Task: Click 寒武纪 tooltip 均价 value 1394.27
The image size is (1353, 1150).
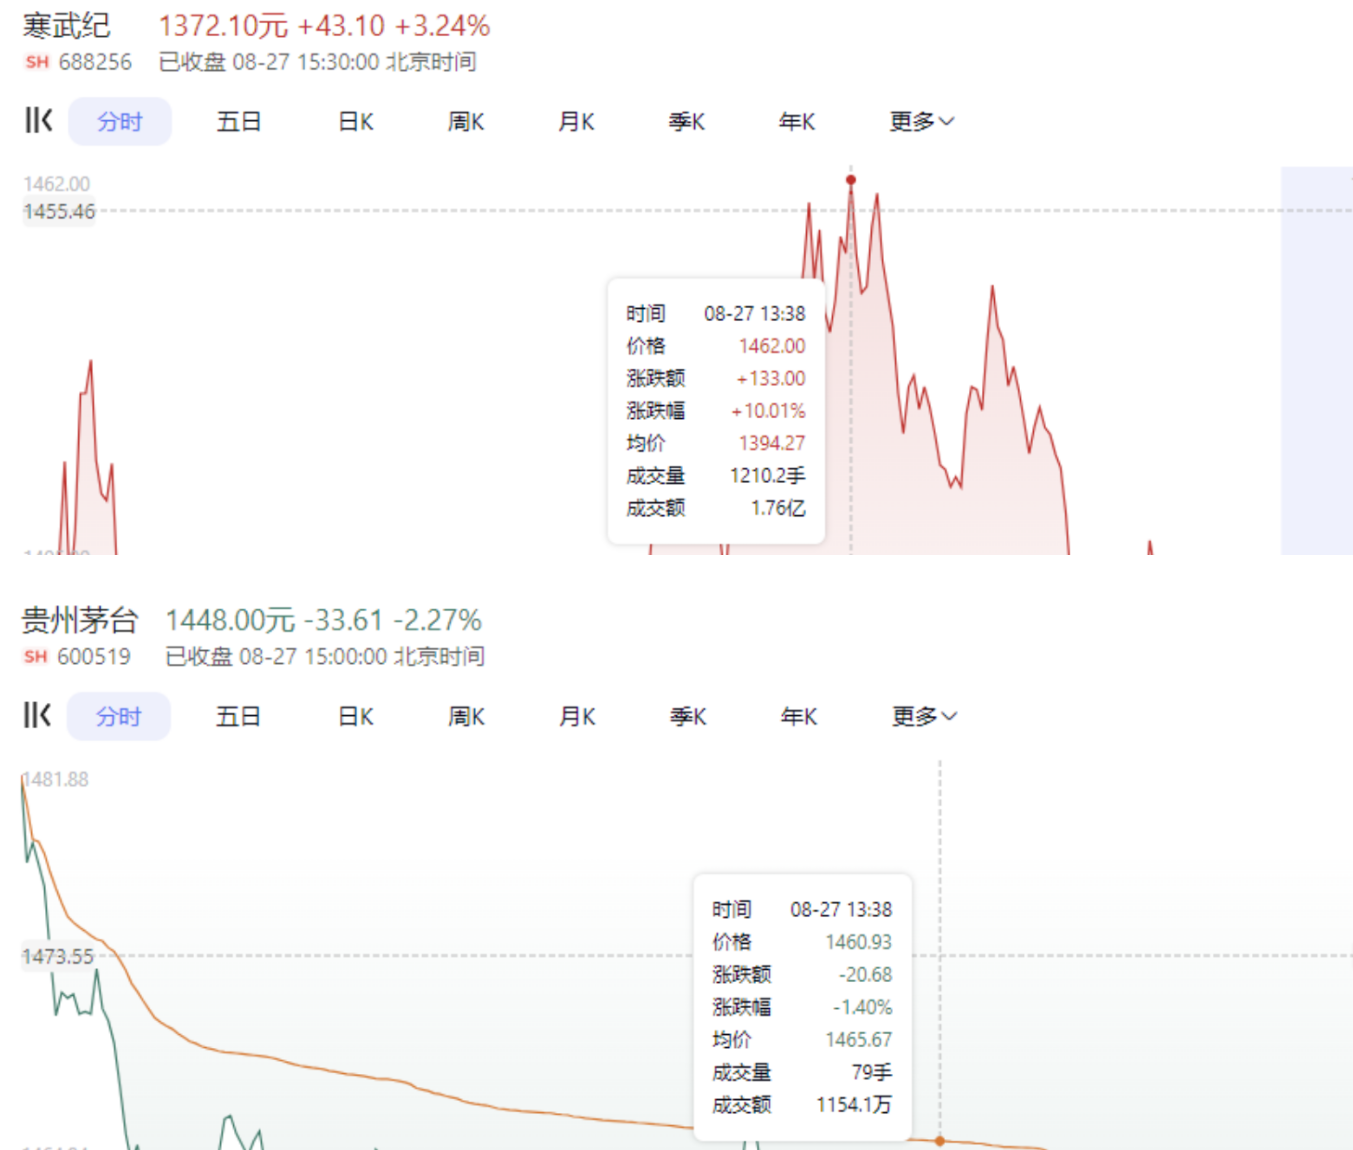Action: point(772,443)
